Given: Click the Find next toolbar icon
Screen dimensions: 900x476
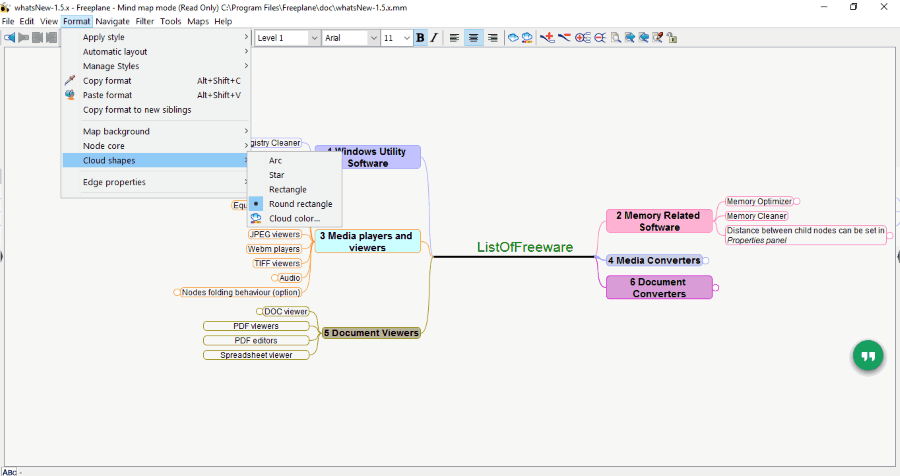Looking at the screenshot, I should coord(630,38).
